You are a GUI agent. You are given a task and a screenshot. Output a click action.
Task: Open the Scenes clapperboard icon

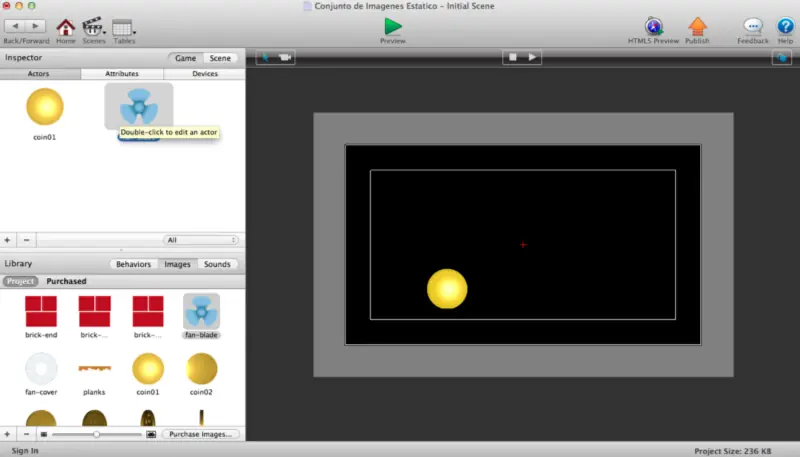coord(92,27)
